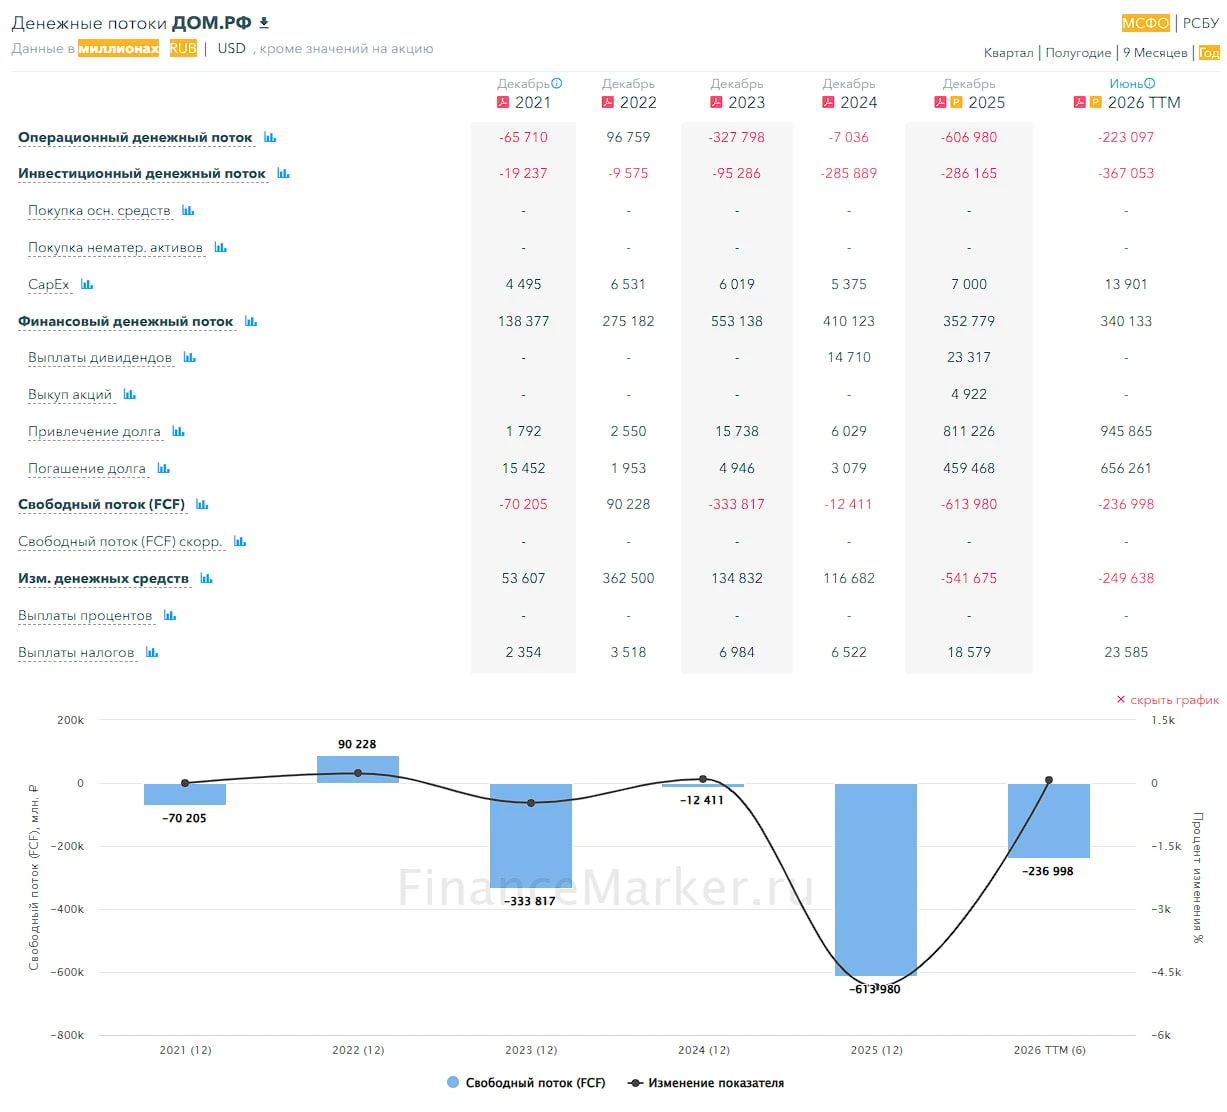Click the info icon next to Июнь
The image size is (1227, 1112).
coord(1150,84)
